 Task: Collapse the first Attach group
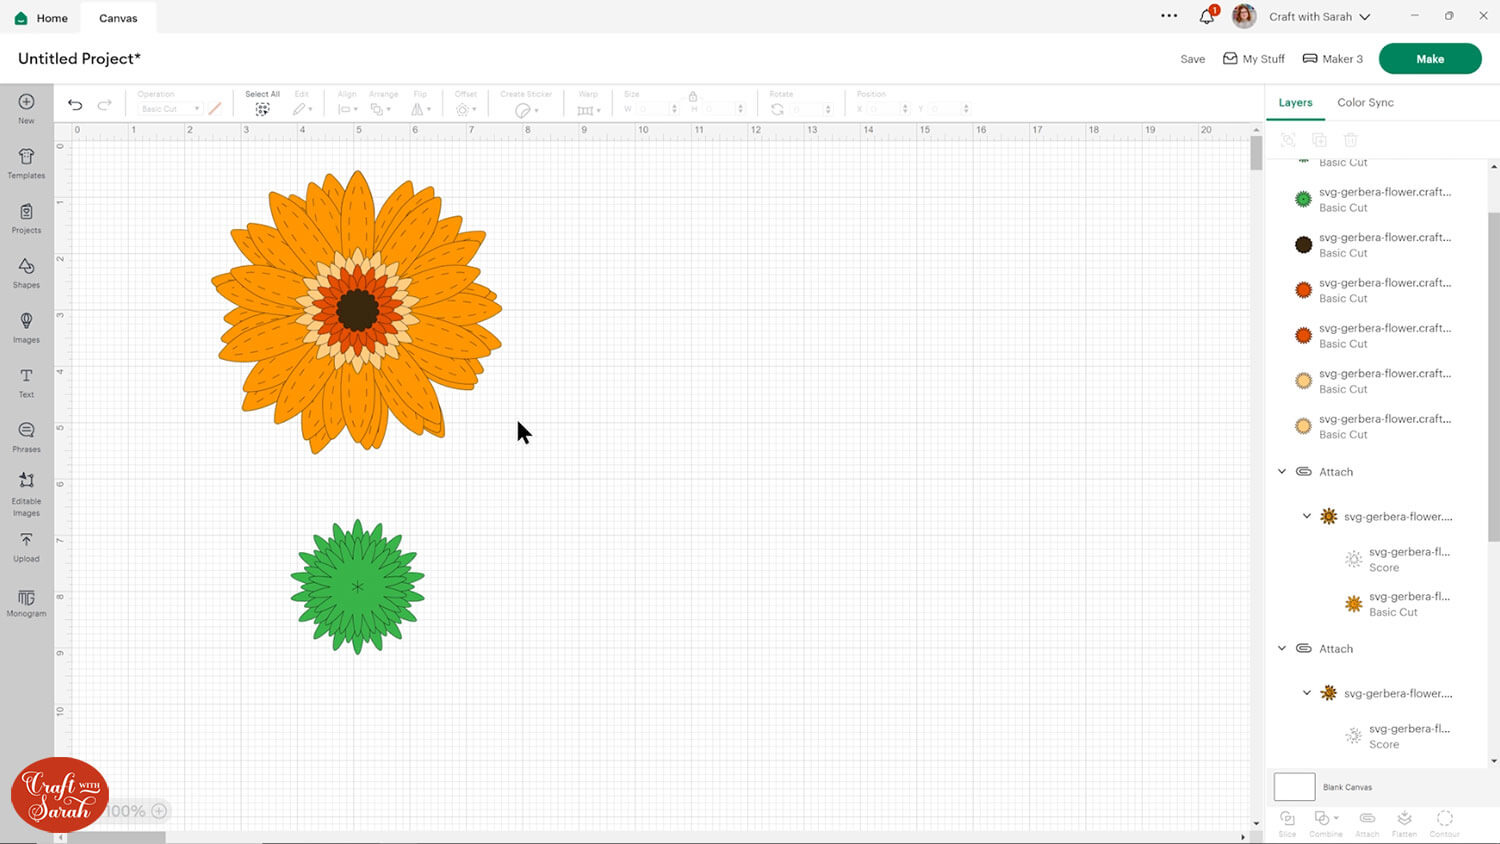(1282, 472)
